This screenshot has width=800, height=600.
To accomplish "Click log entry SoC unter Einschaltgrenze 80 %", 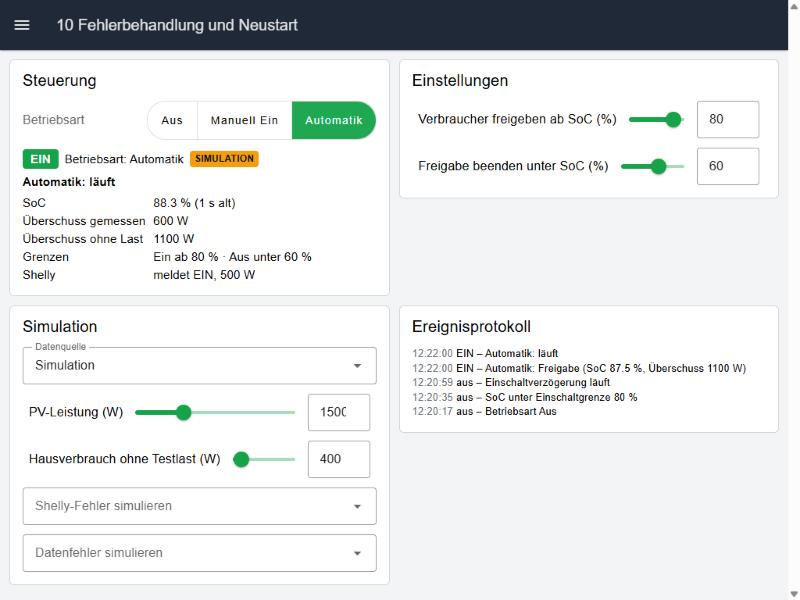I will pos(524,397).
